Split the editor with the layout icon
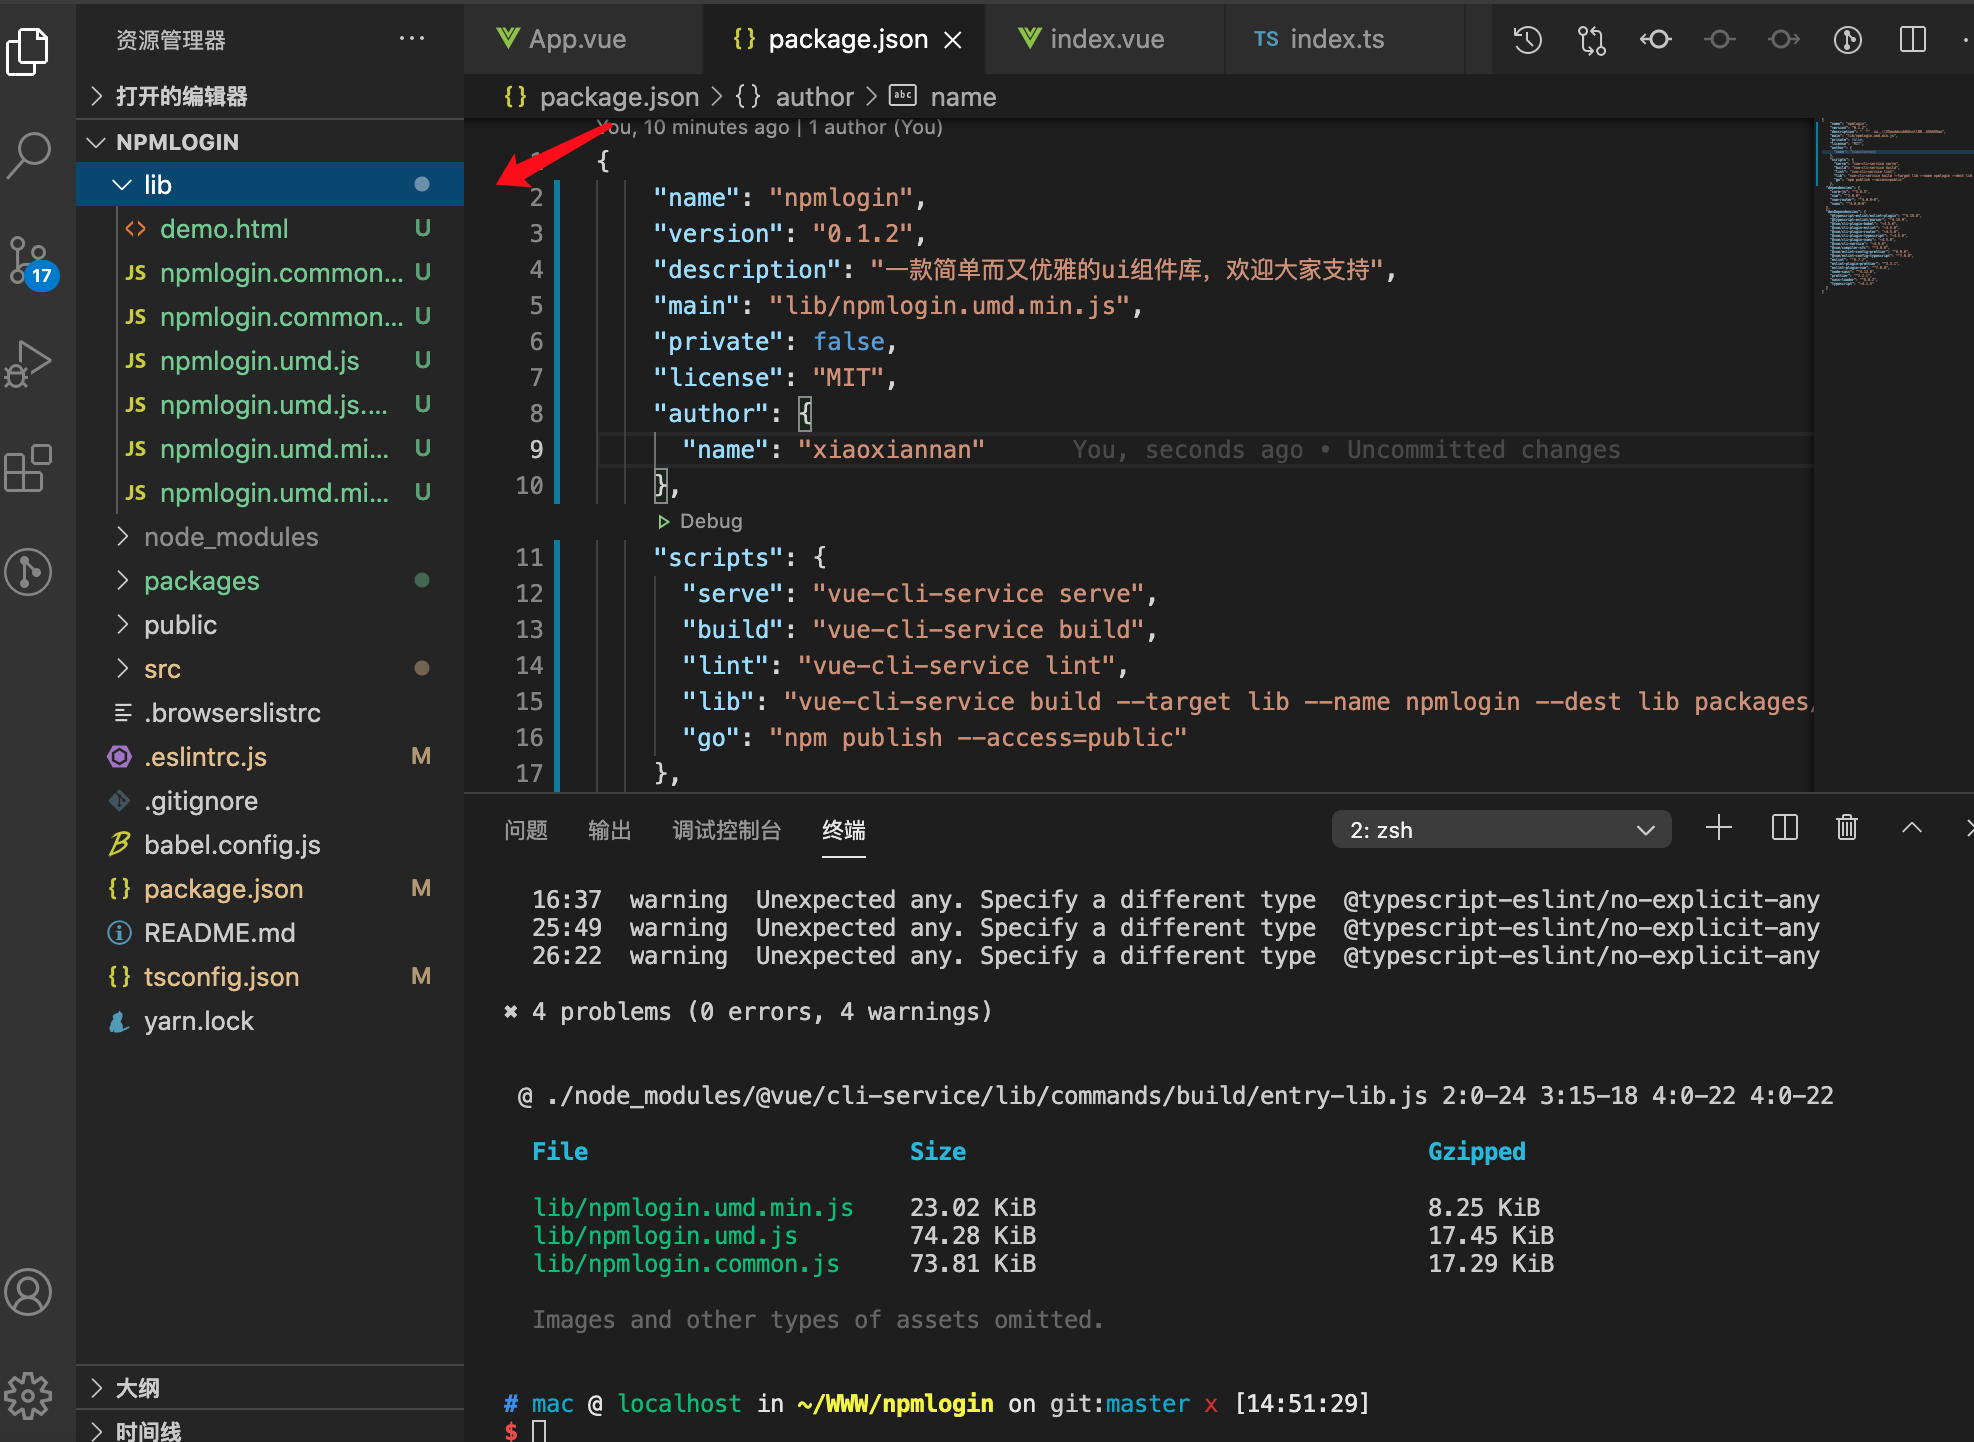The width and height of the screenshot is (1974, 1442). (1912, 40)
